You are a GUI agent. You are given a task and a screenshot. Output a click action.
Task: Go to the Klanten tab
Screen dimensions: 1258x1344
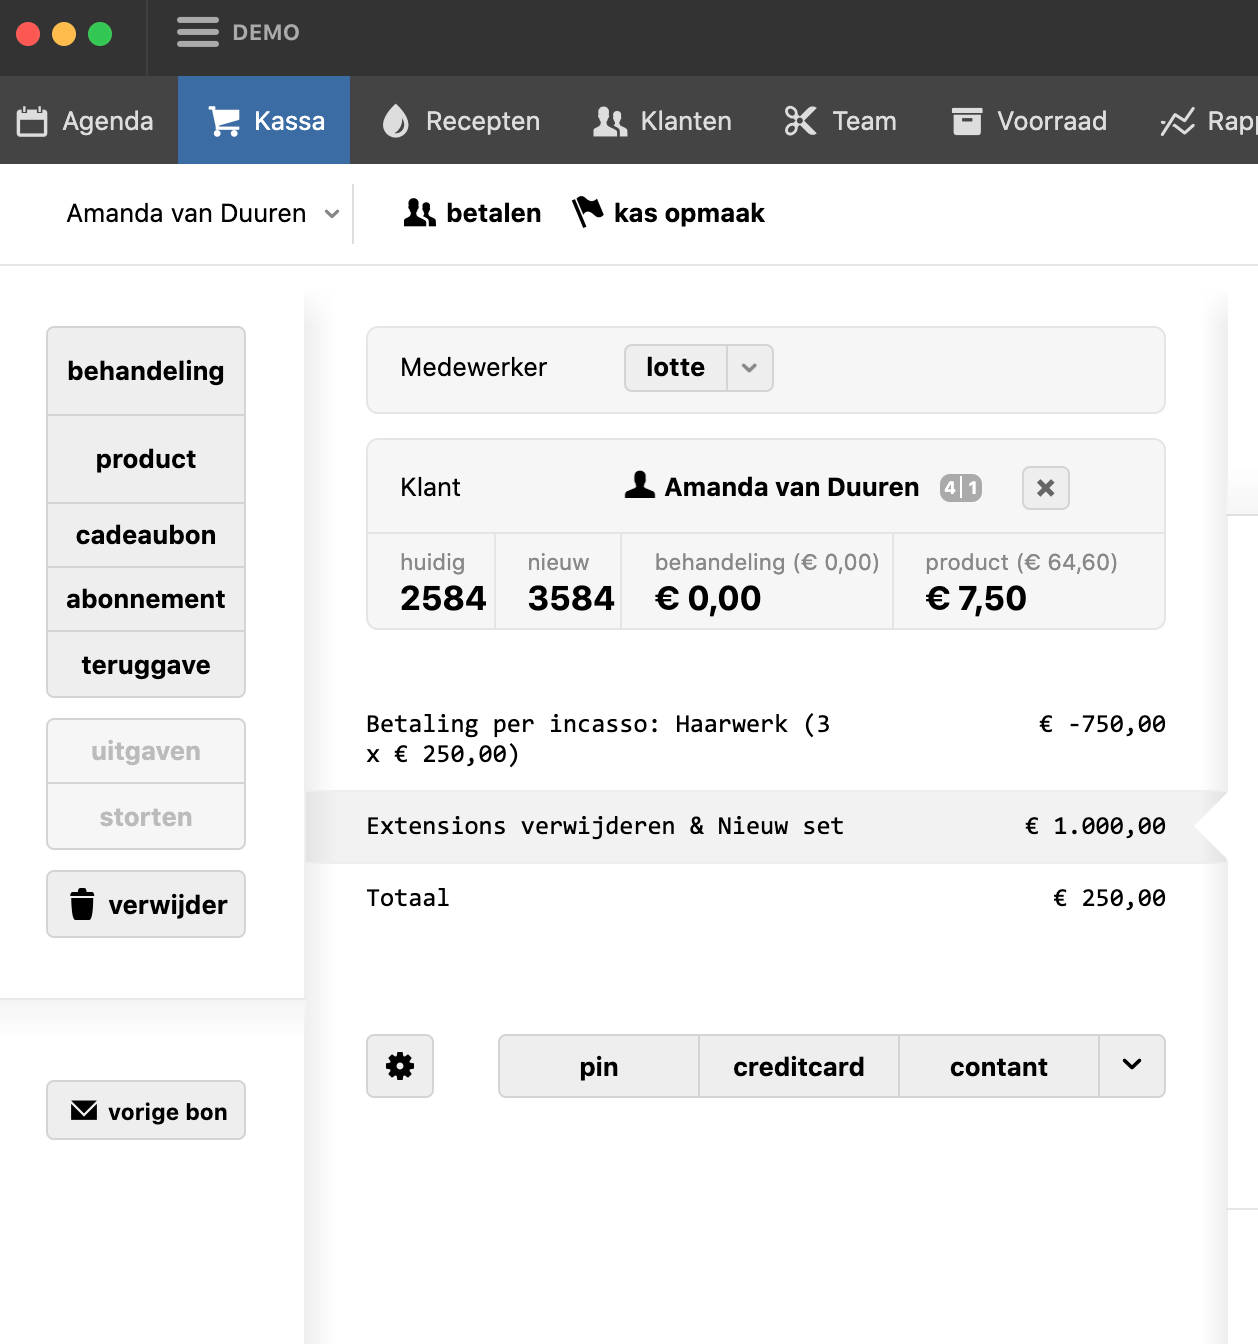(662, 121)
